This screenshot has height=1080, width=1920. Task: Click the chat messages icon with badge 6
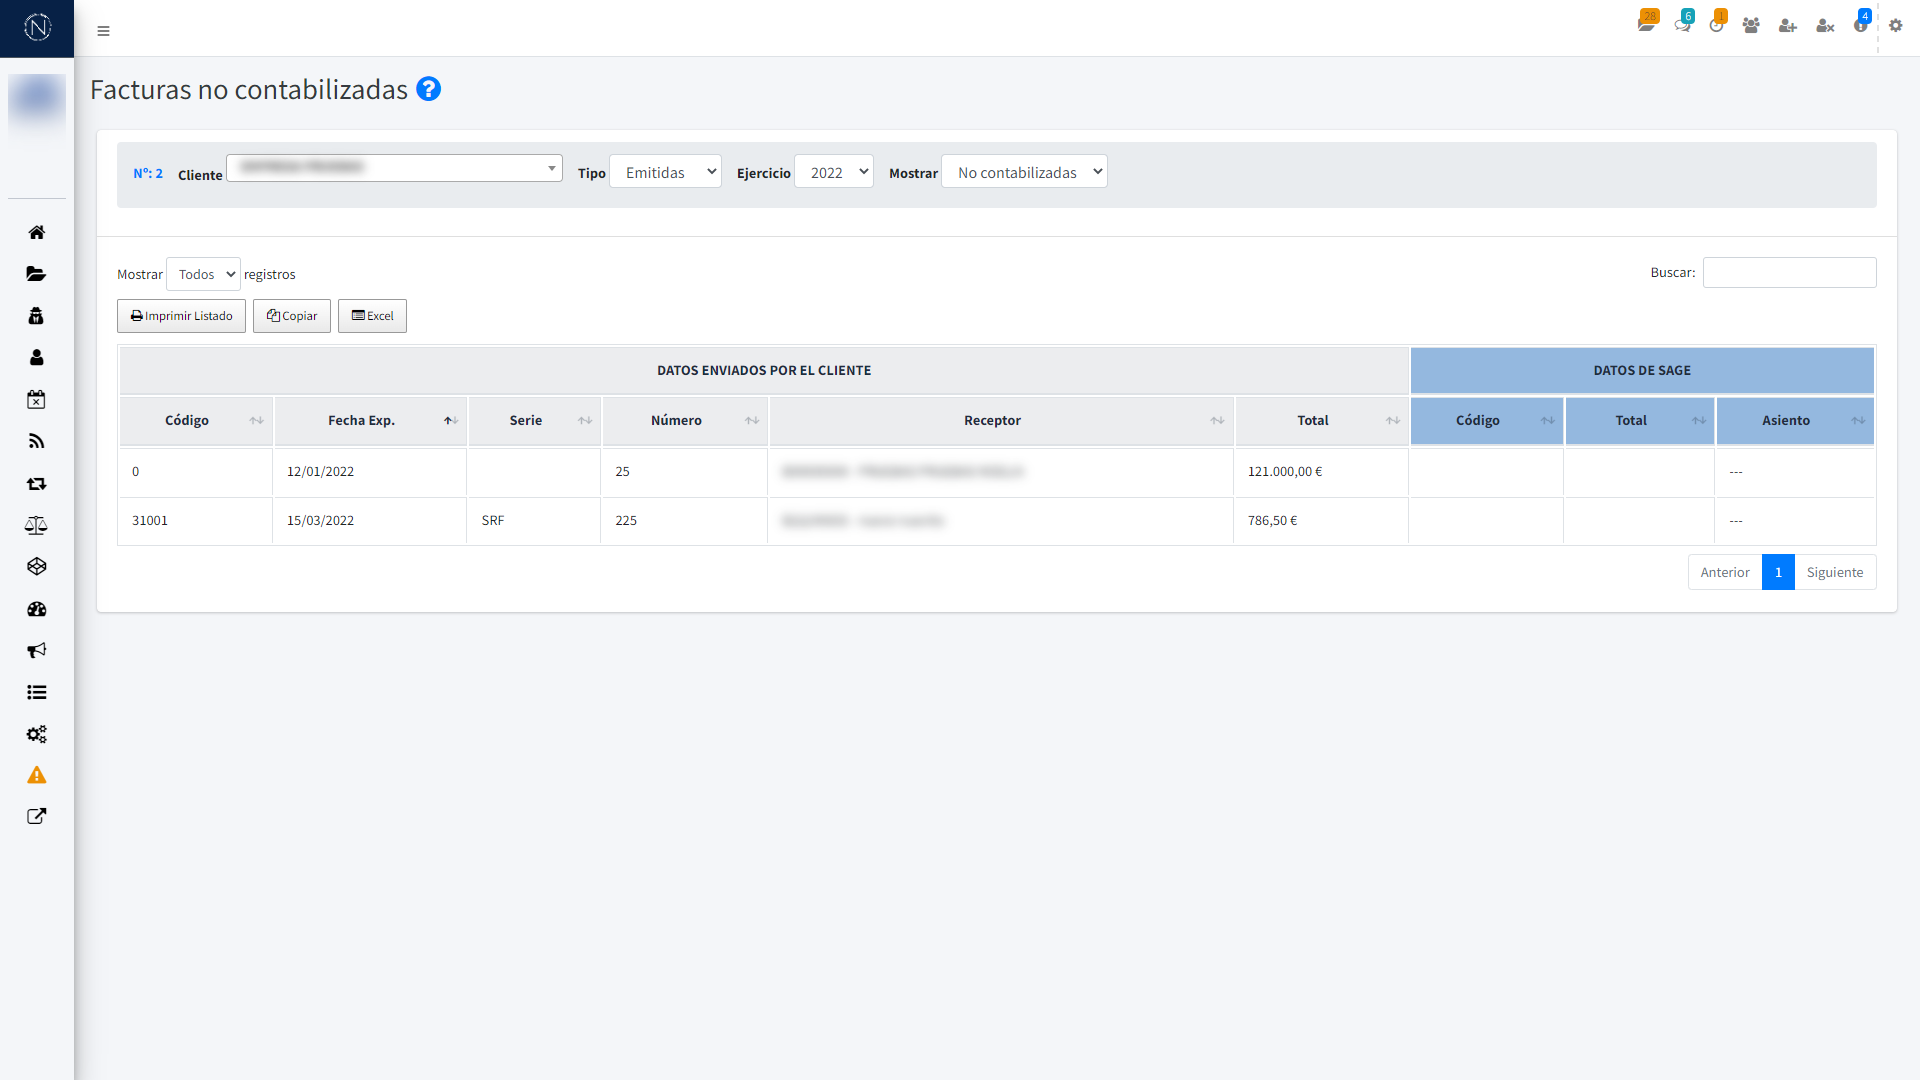coord(1683,25)
